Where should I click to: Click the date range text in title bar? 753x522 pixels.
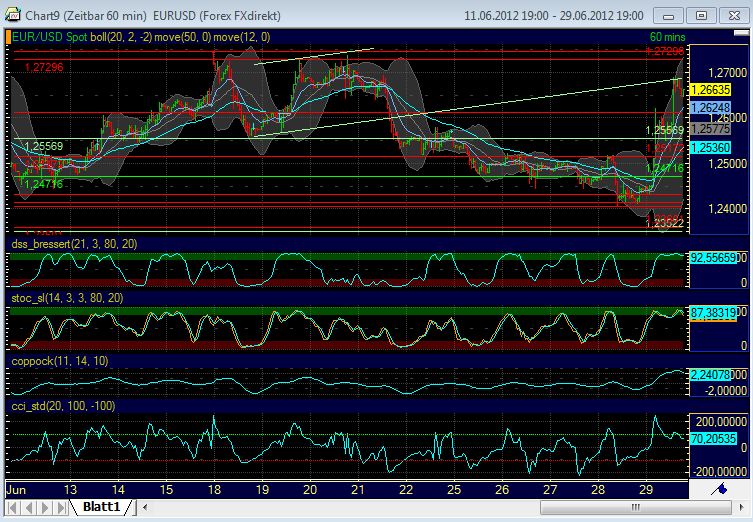click(x=554, y=16)
